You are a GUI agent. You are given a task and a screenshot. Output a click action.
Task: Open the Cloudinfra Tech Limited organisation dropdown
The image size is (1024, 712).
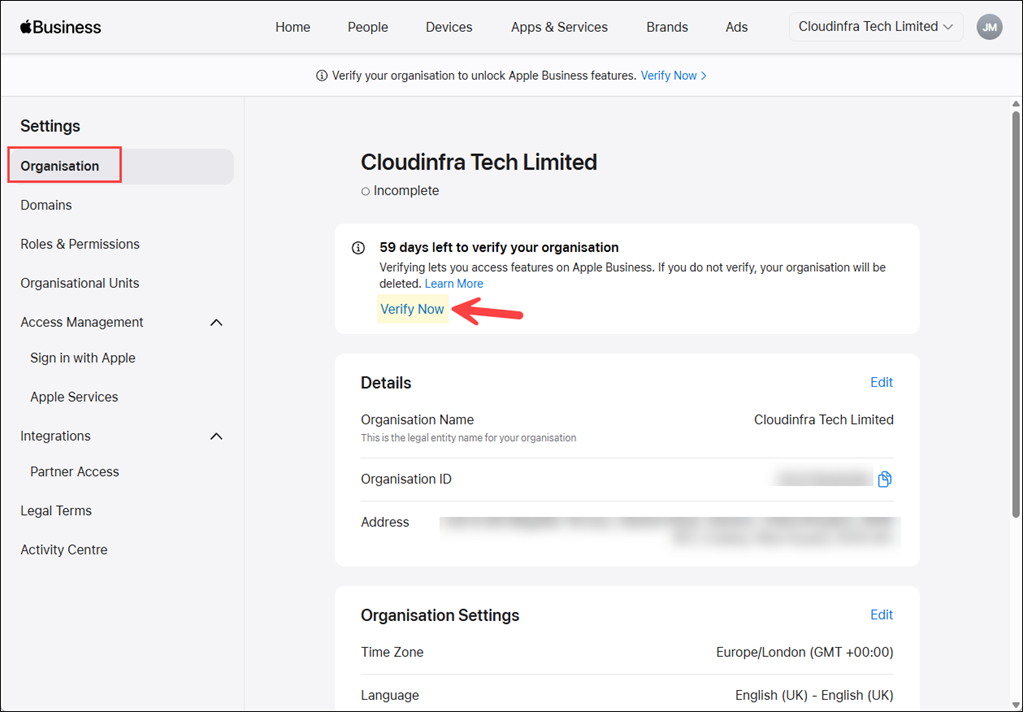tap(875, 27)
